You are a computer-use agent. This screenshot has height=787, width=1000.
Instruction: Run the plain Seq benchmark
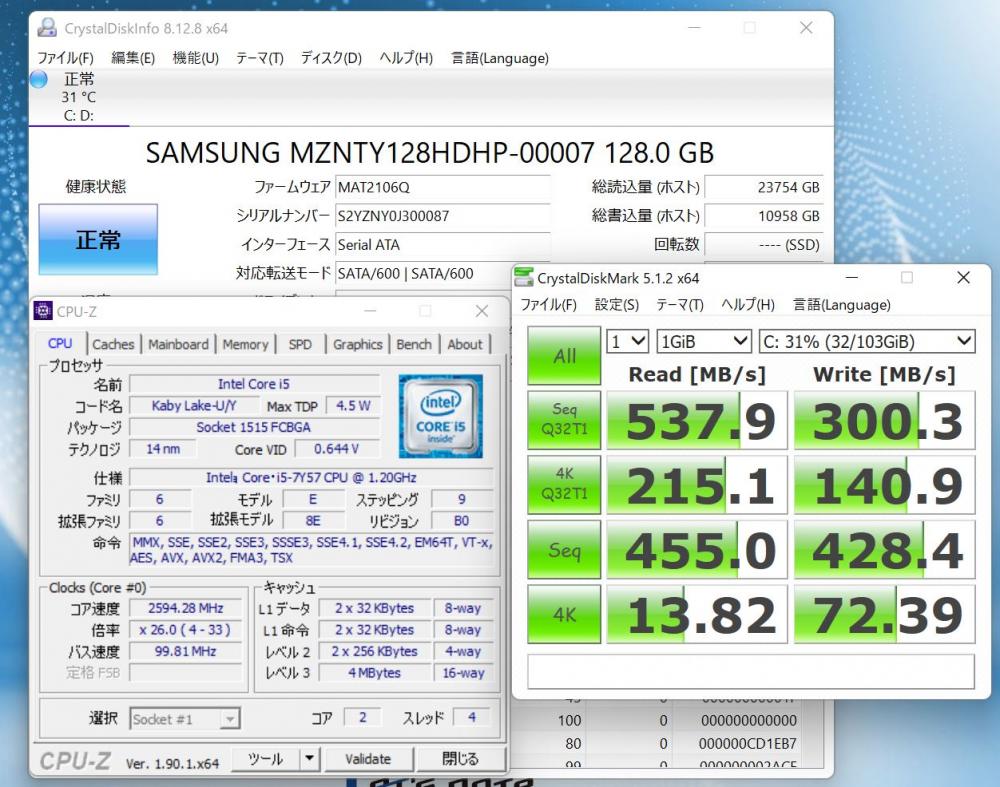coord(564,550)
